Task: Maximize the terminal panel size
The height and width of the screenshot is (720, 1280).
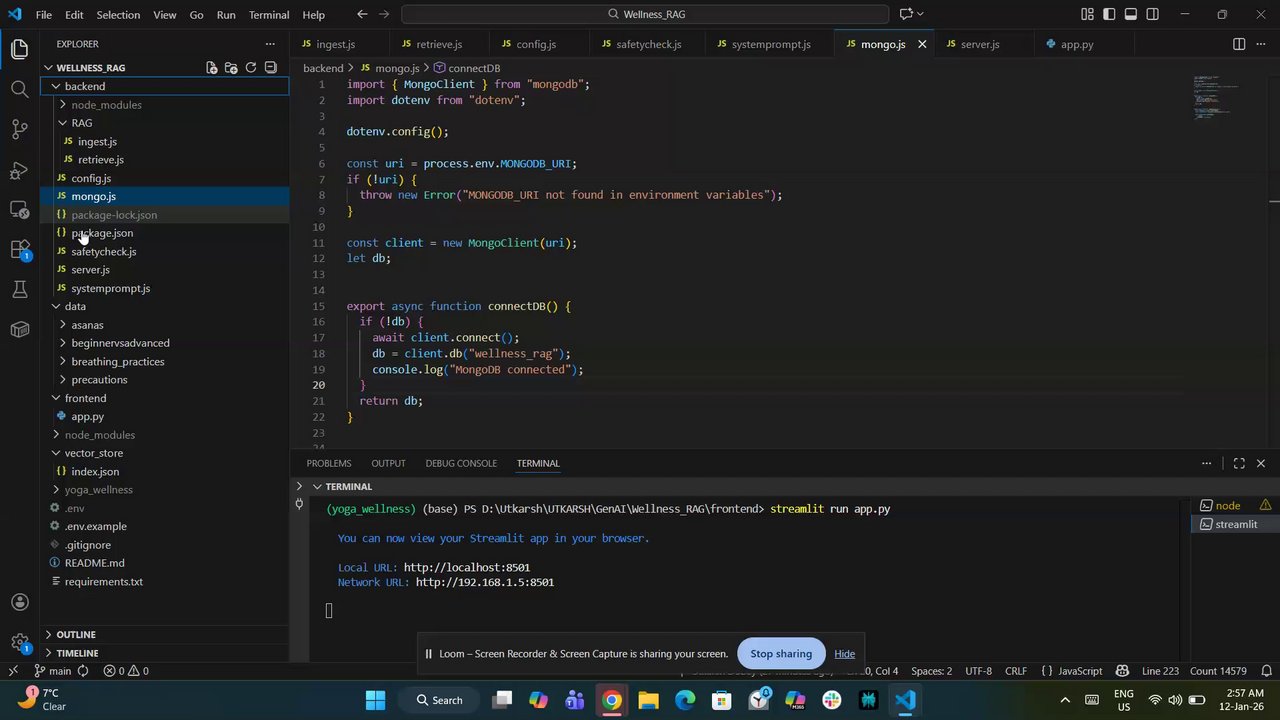Action: click(x=1239, y=463)
